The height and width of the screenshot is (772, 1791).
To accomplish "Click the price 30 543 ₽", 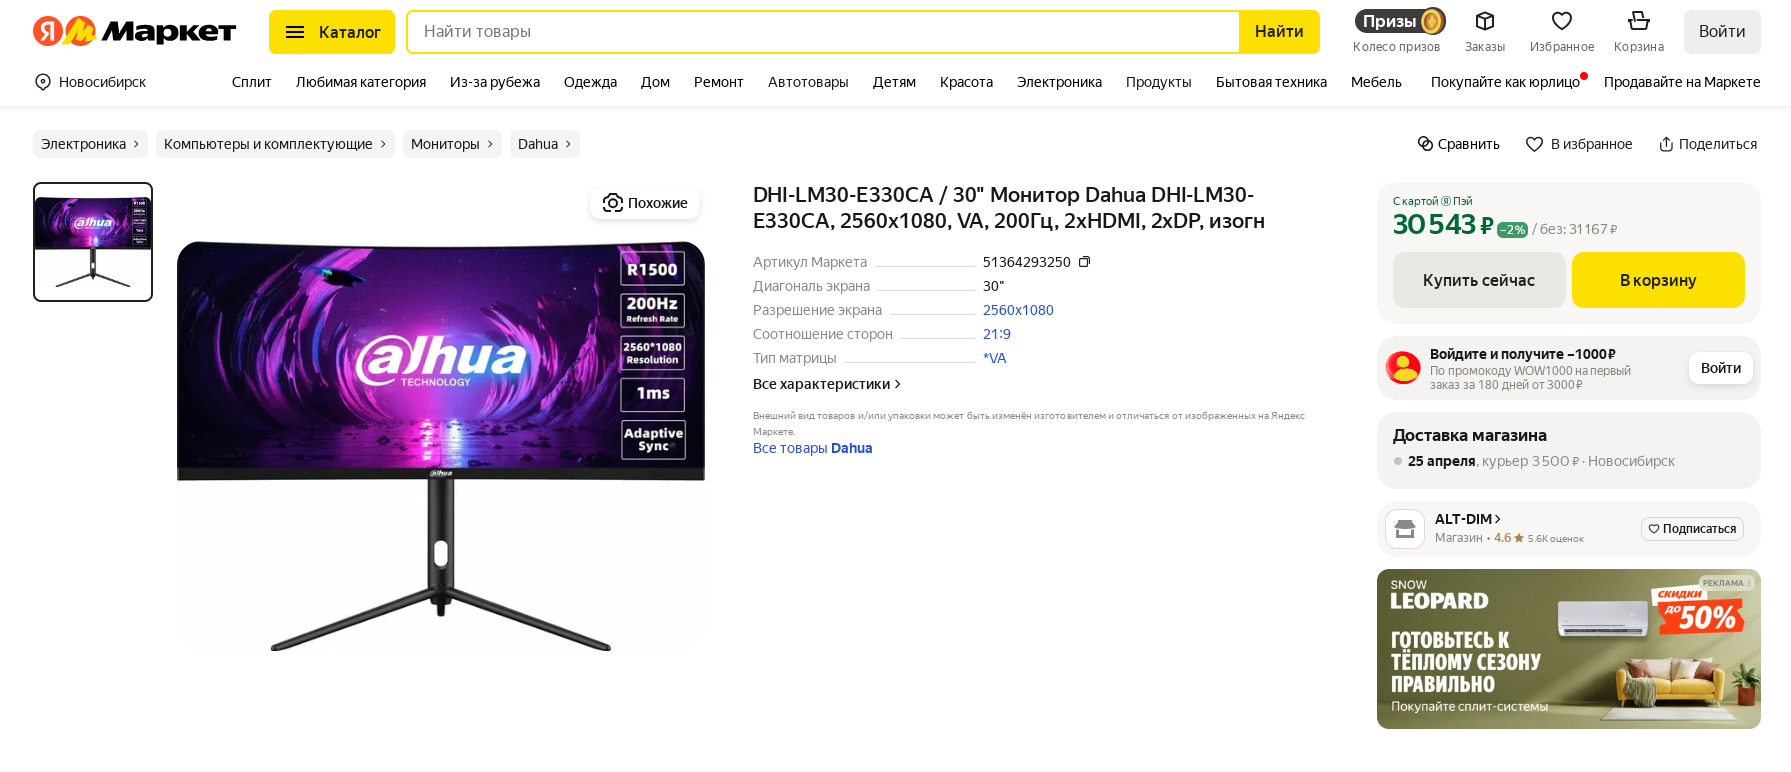I will [x=1443, y=225].
